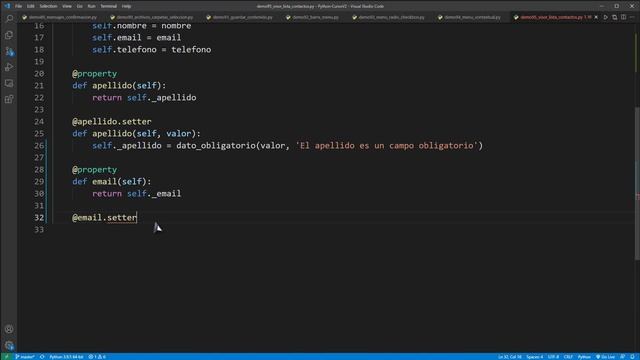Click '@property' decorator on line 20

[x=95, y=74]
